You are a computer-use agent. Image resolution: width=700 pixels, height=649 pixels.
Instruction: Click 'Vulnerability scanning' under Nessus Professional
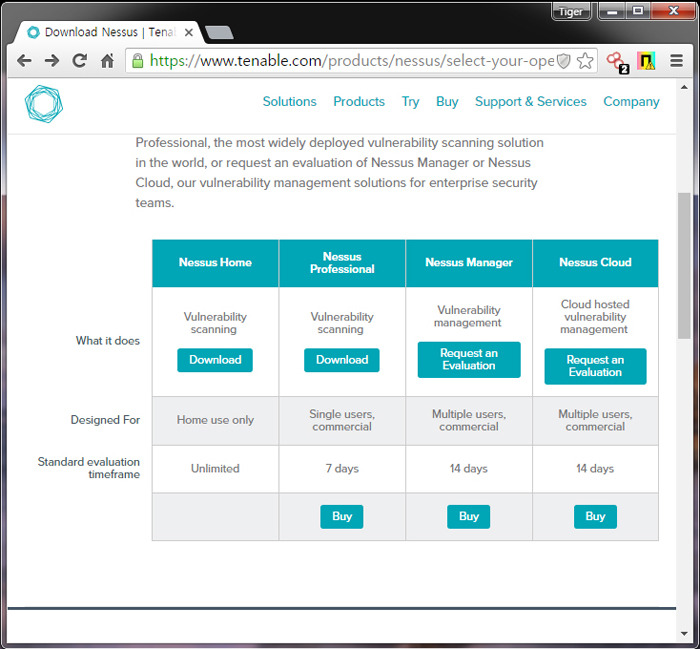[342, 323]
